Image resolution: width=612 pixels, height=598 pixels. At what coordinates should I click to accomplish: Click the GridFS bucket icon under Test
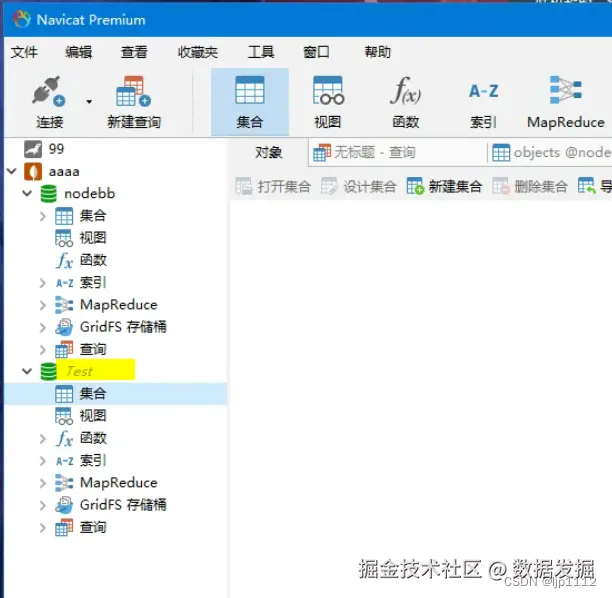64,505
